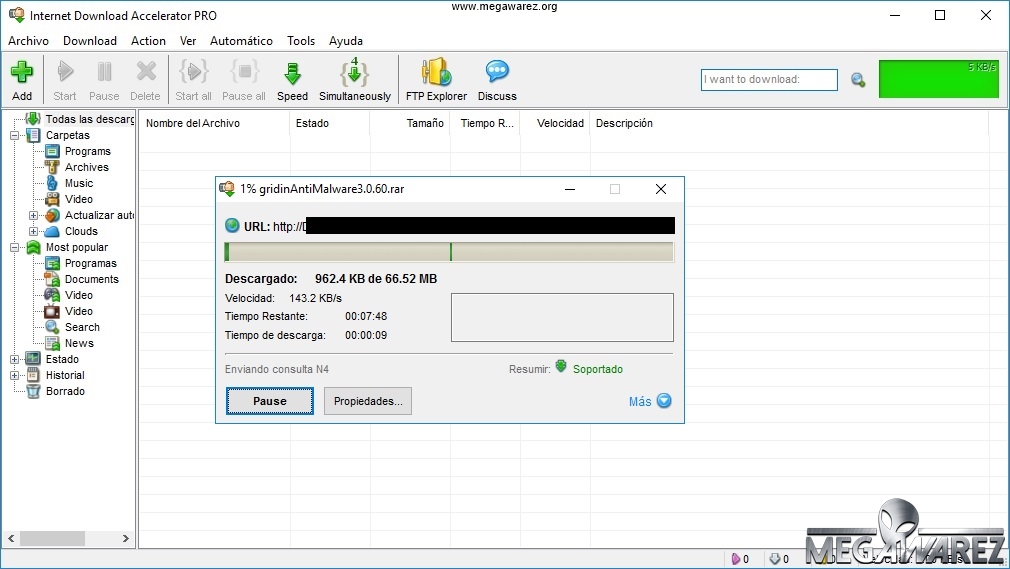Click the sidebar horizontal scrollbar thumb
This screenshot has width=1010, height=569.
52,538
